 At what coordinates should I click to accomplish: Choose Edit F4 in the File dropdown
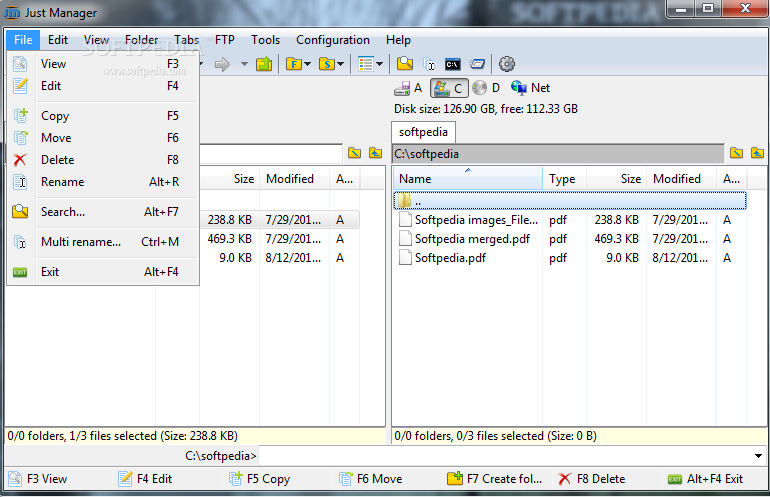(103, 86)
